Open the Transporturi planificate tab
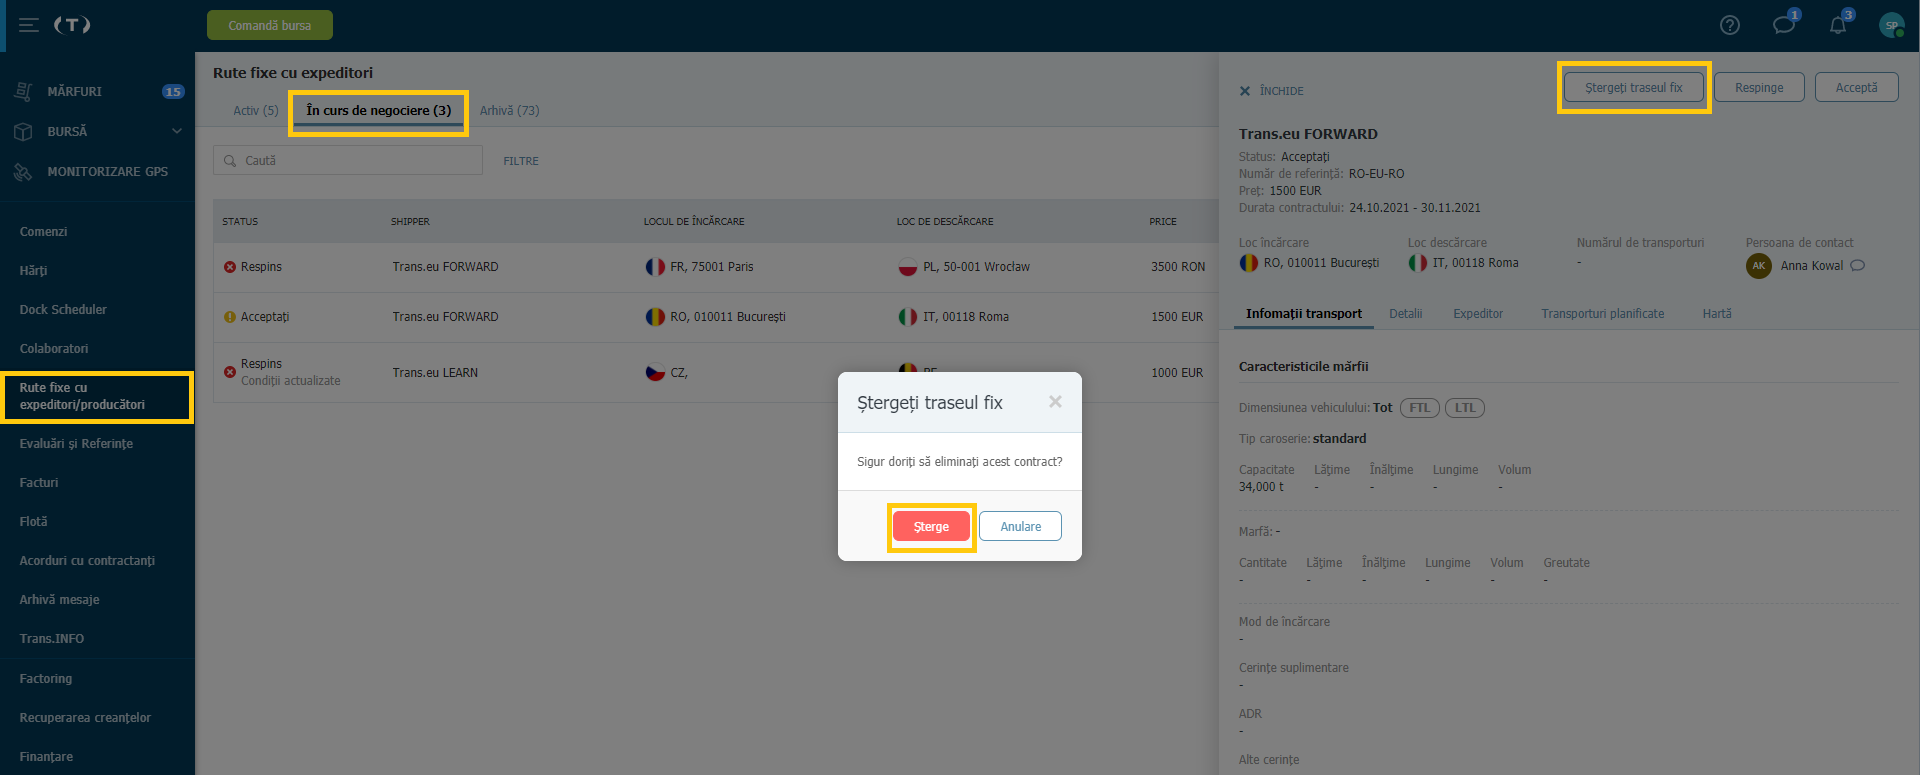Viewport: 1920px width, 775px height. click(x=1602, y=313)
